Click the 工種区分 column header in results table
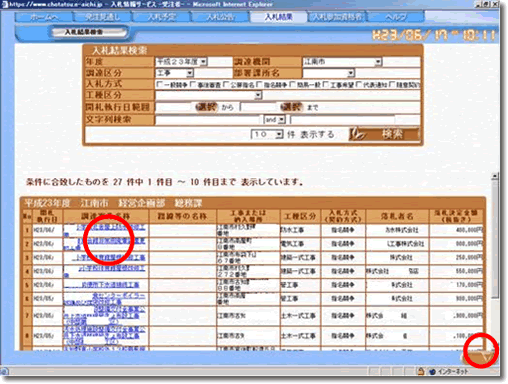The image size is (508, 384). coord(300,216)
